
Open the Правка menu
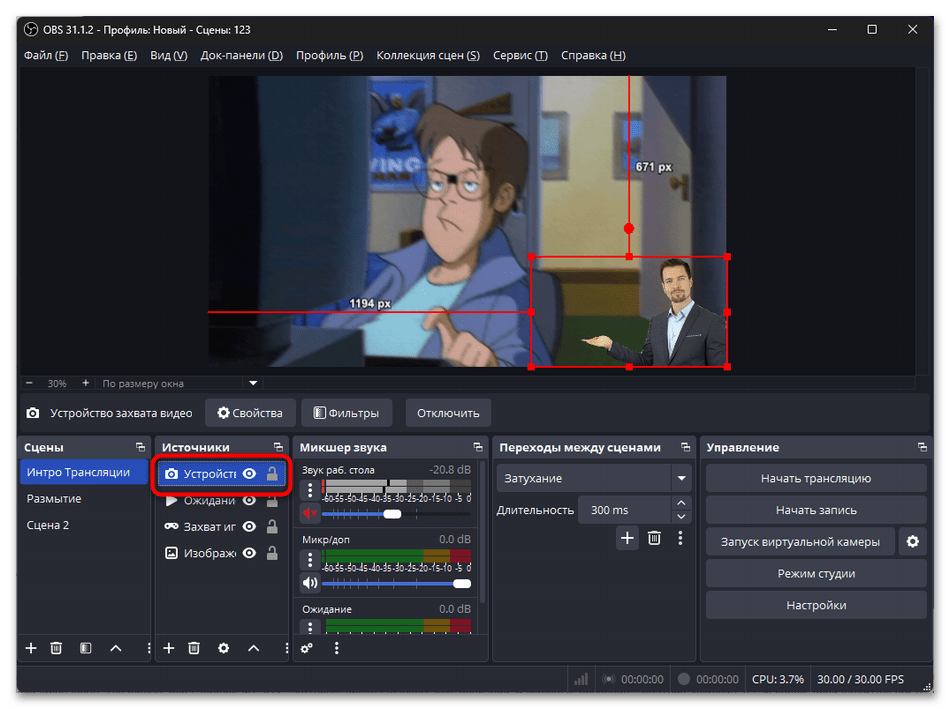[109, 55]
